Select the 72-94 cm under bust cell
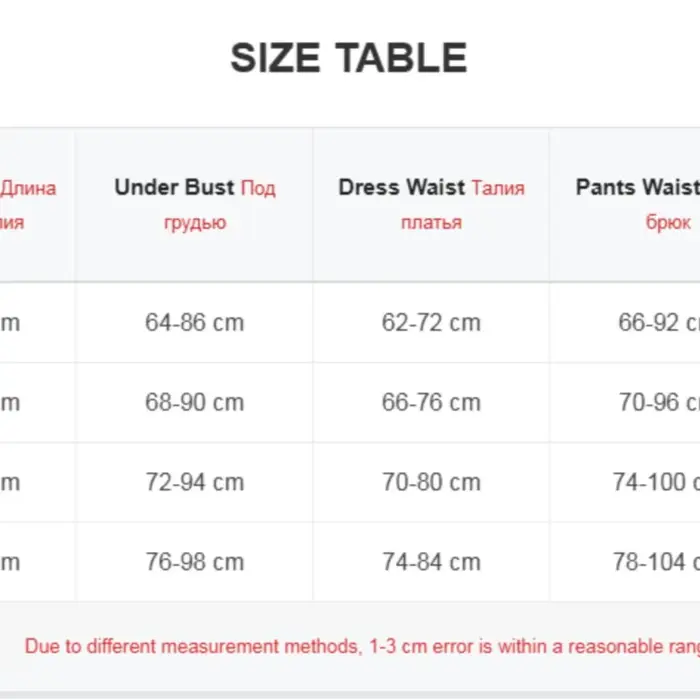 point(195,482)
